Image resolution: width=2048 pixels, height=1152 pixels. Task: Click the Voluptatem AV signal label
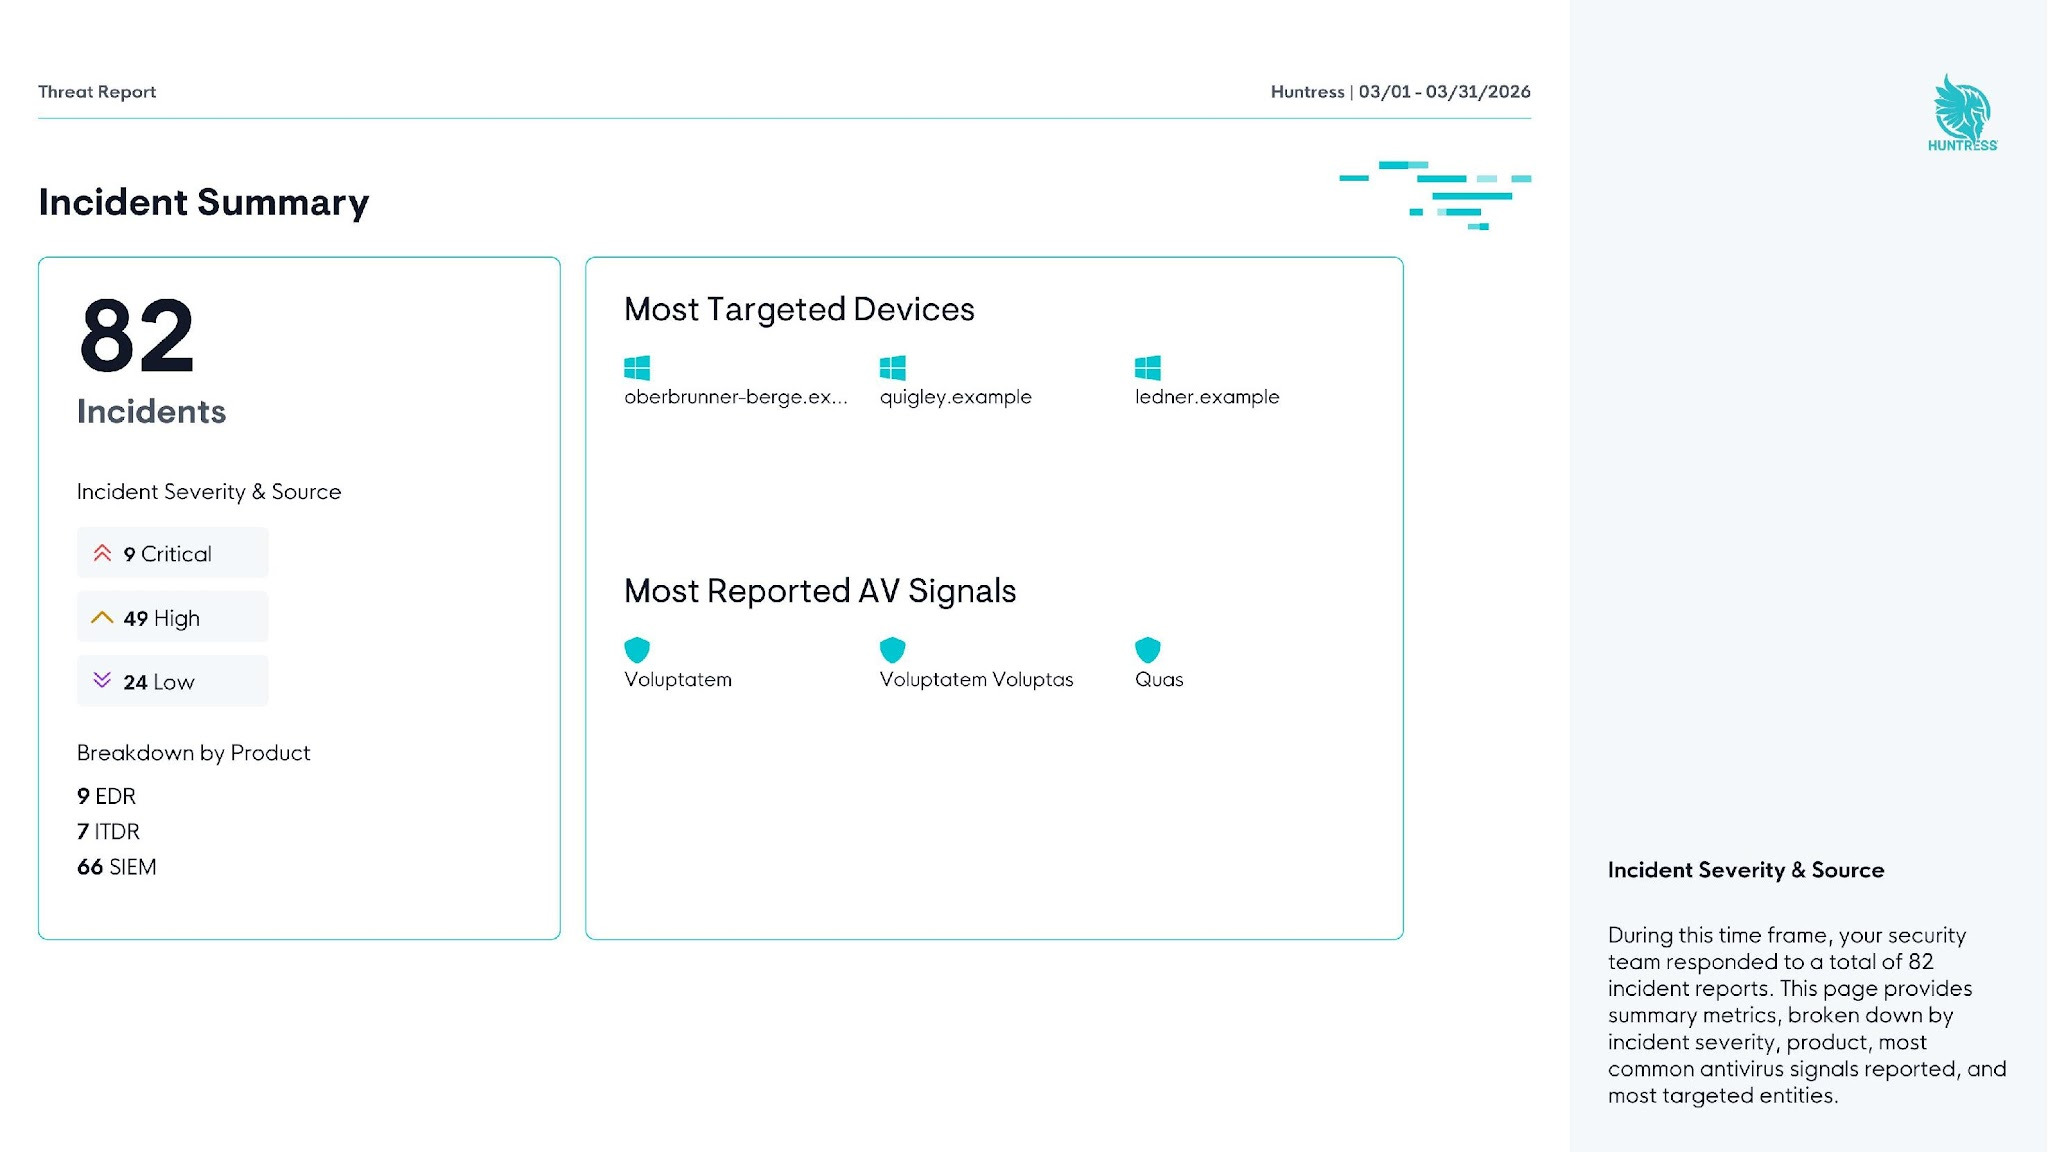coord(678,679)
